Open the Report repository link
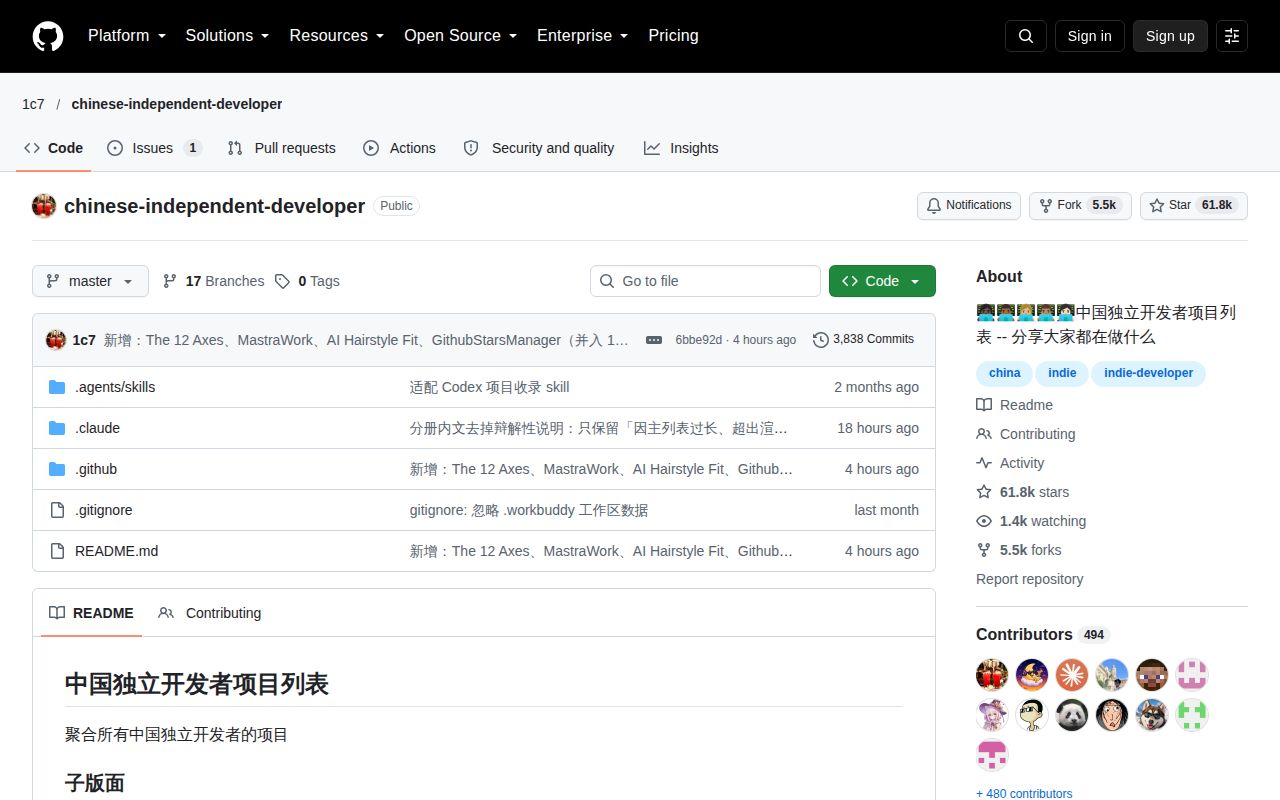This screenshot has width=1280, height=800. click(x=1029, y=579)
